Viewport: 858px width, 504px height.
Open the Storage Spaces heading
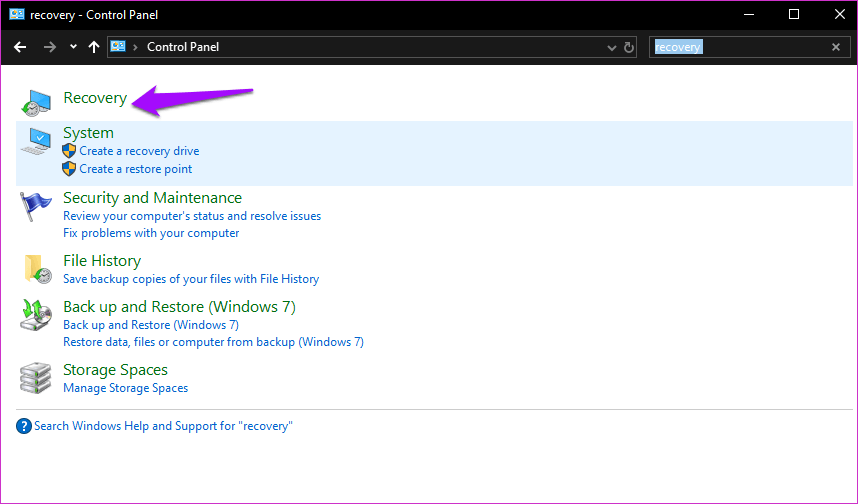[x=115, y=370]
